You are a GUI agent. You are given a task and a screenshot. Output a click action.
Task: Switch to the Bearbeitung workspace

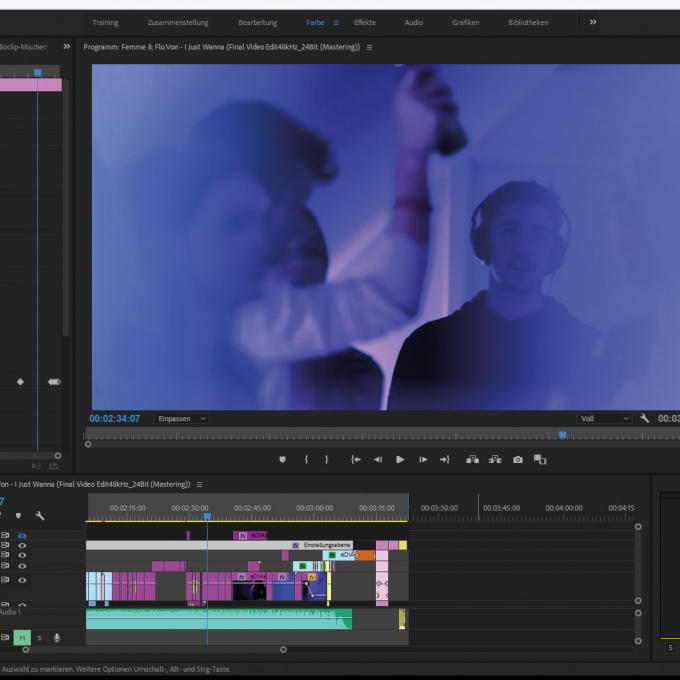point(258,23)
